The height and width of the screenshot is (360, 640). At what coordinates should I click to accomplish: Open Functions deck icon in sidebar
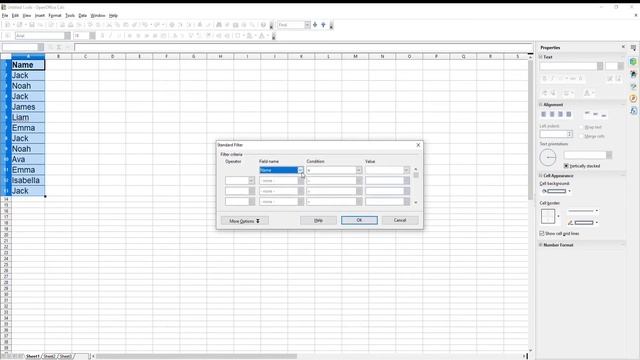click(633, 111)
